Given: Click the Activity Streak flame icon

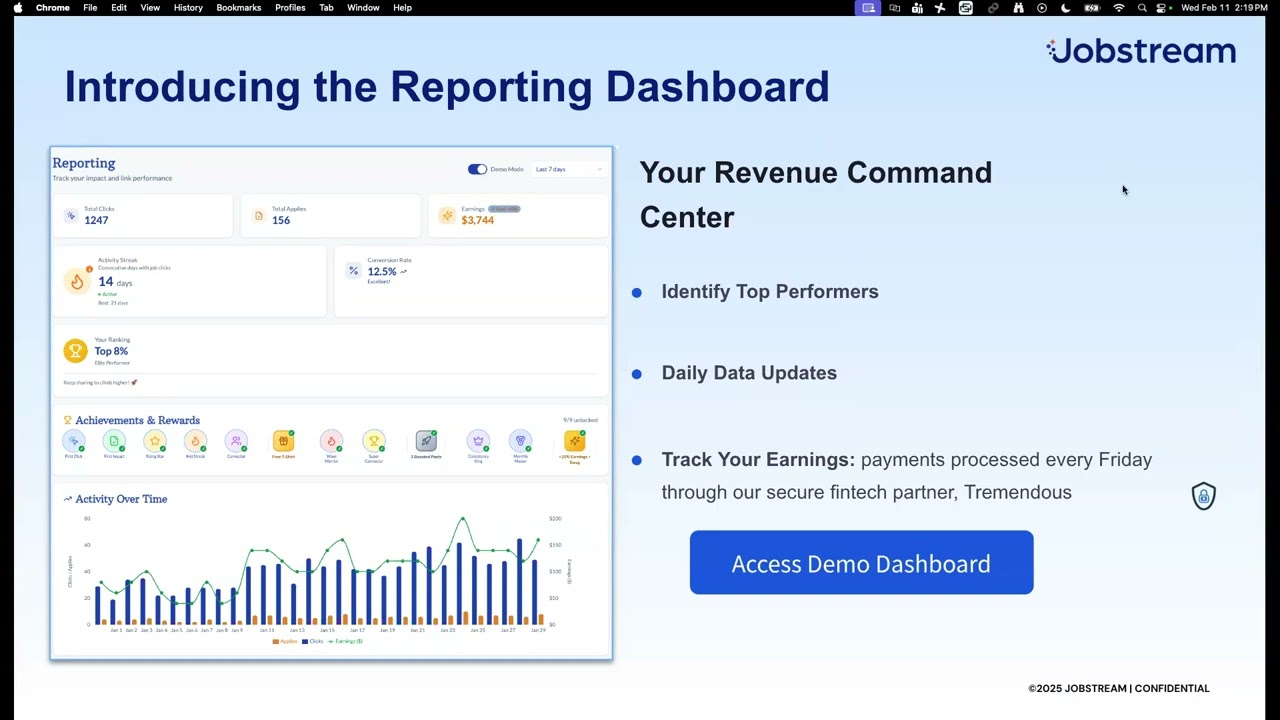Looking at the screenshot, I should (77, 281).
